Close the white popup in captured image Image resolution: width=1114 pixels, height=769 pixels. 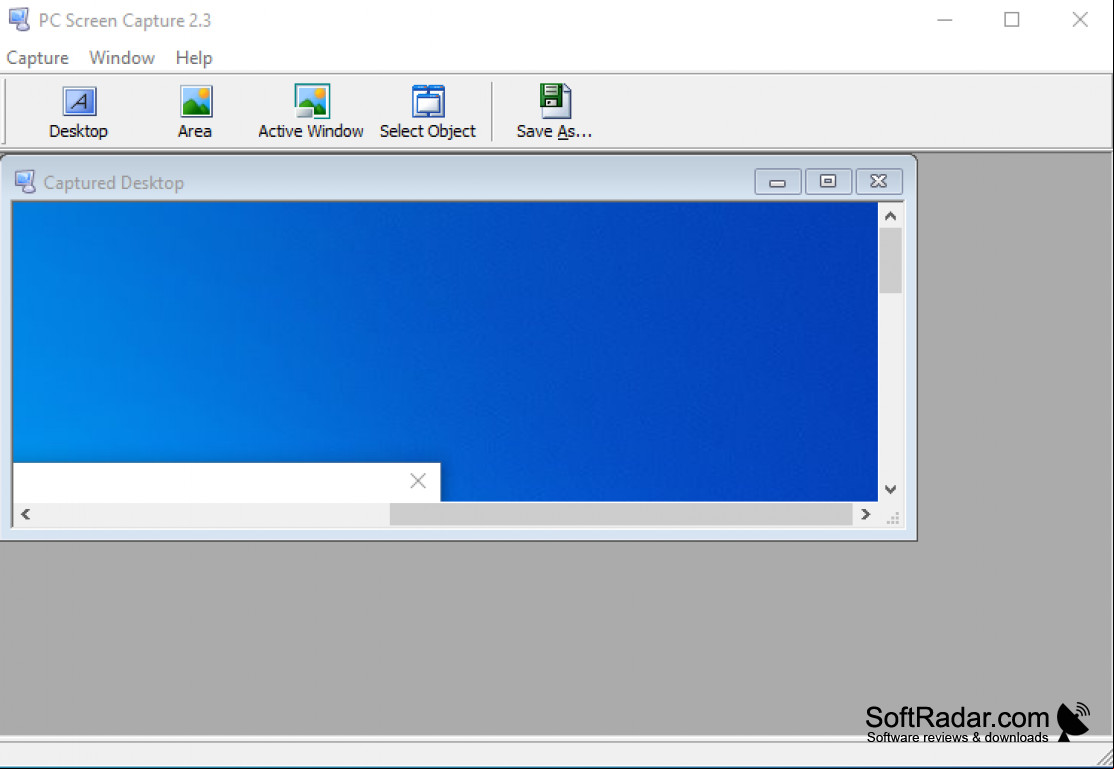[x=418, y=481]
